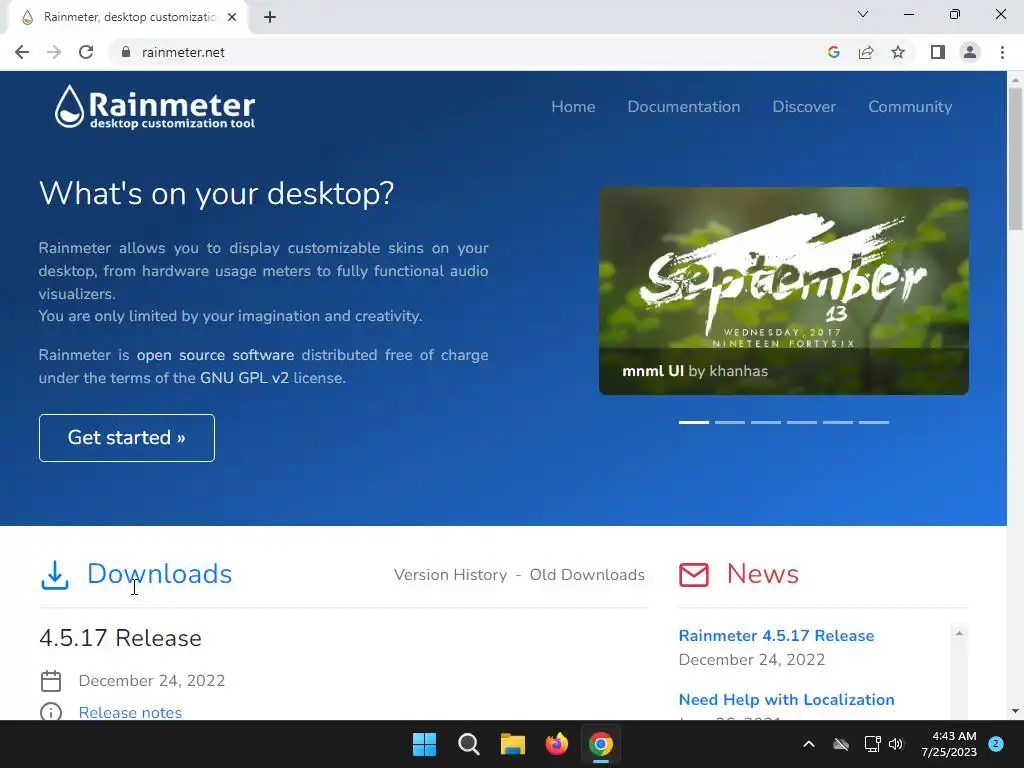Open the notifications badge
This screenshot has width=1024, height=768.
point(996,744)
